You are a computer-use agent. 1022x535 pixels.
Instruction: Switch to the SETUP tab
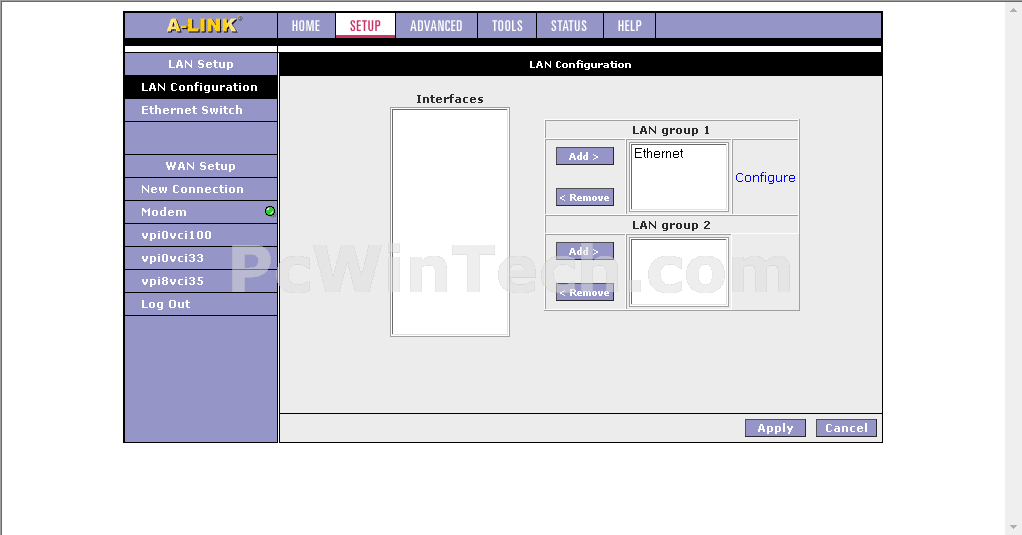(365, 26)
